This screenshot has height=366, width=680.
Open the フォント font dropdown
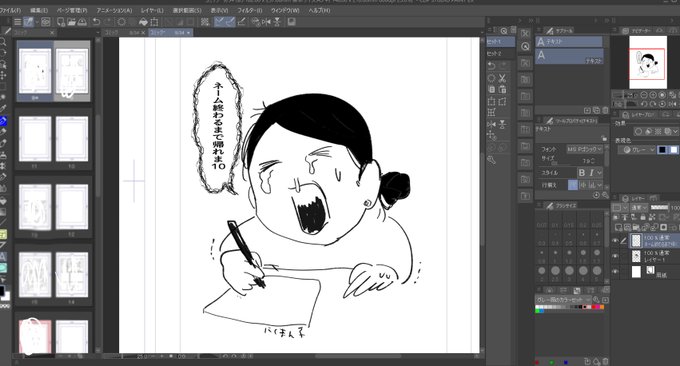point(585,149)
